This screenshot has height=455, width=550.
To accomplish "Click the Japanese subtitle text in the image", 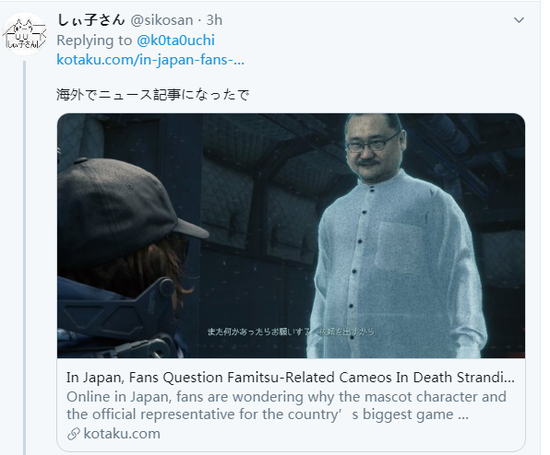I will 291,332.
